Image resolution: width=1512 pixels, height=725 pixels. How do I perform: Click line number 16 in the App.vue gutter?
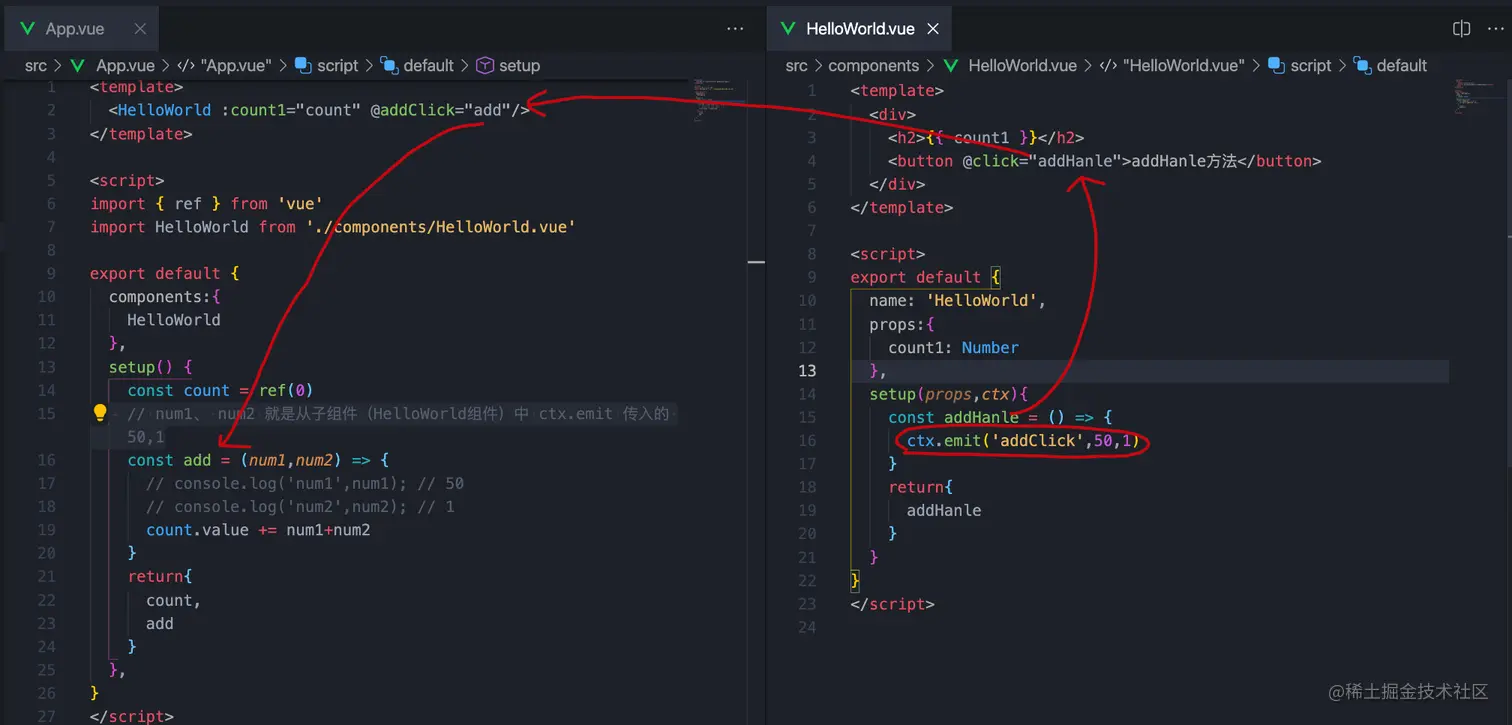[x=46, y=460]
